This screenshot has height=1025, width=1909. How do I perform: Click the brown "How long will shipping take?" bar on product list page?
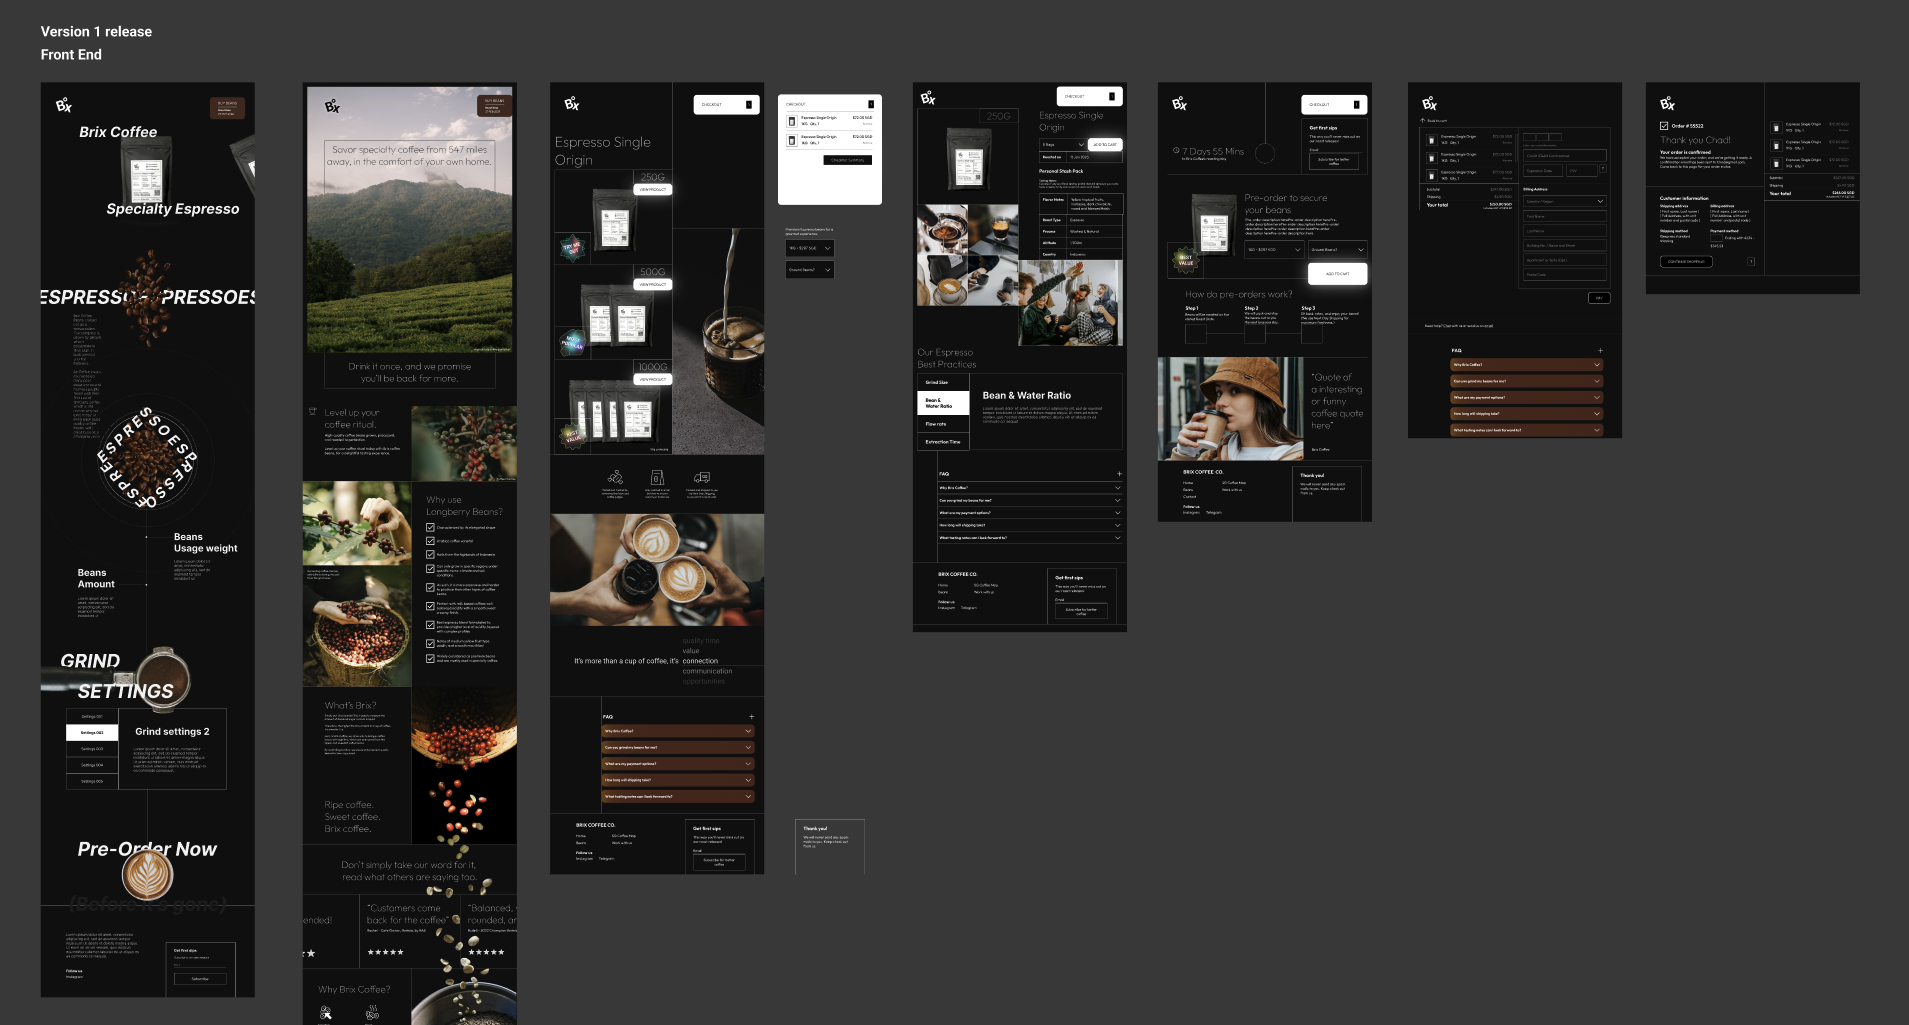click(677, 780)
